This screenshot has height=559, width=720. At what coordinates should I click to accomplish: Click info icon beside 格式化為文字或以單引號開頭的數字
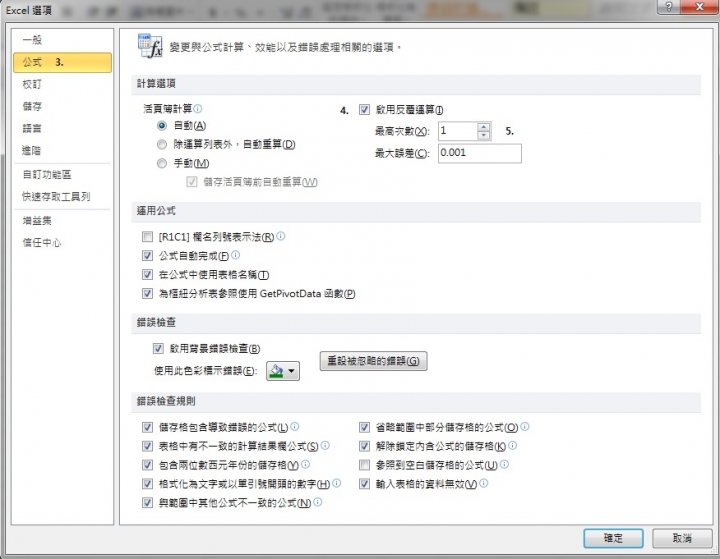337,483
